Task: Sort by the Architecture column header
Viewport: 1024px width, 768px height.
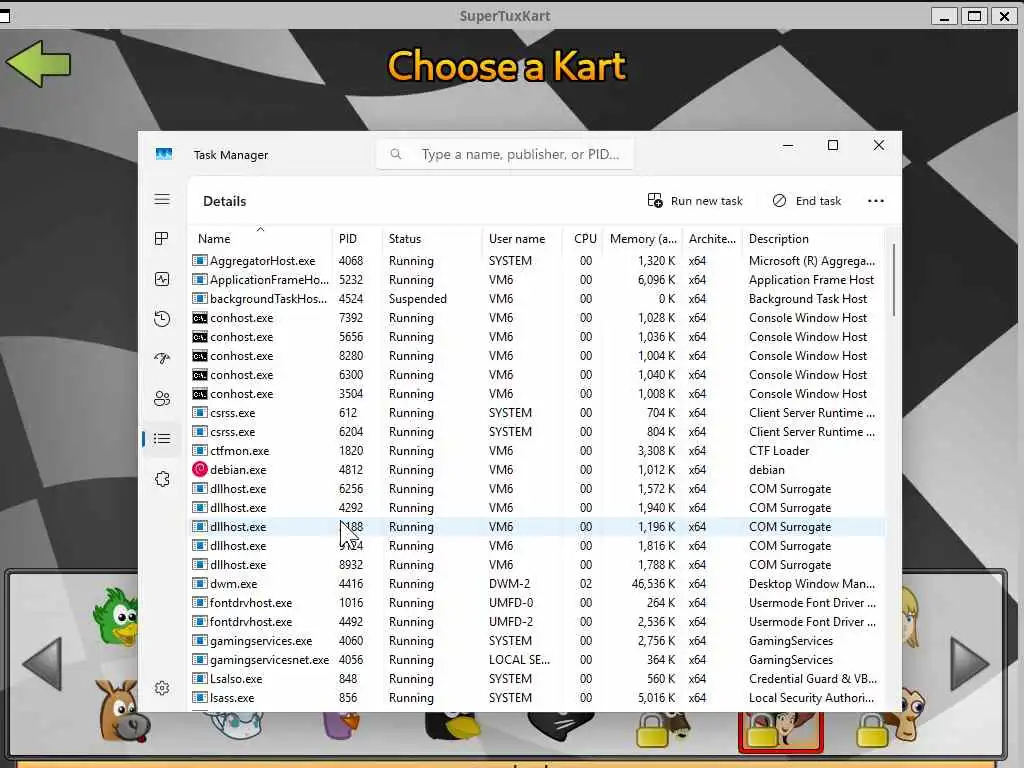Action: point(712,239)
